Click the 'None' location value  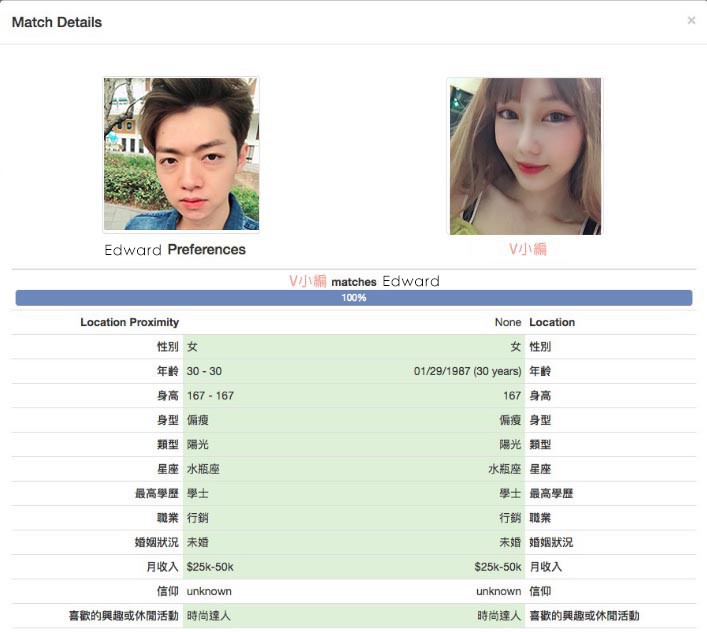pyautogui.click(x=508, y=322)
